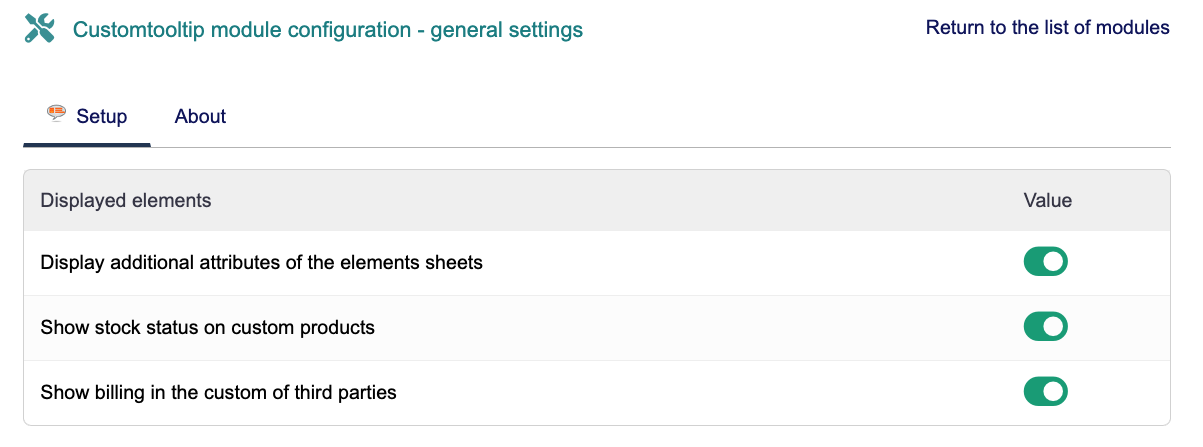Screen dimensions: 1203x447
Task: Switch off billing in third parties toggle
Action: (x=1045, y=391)
